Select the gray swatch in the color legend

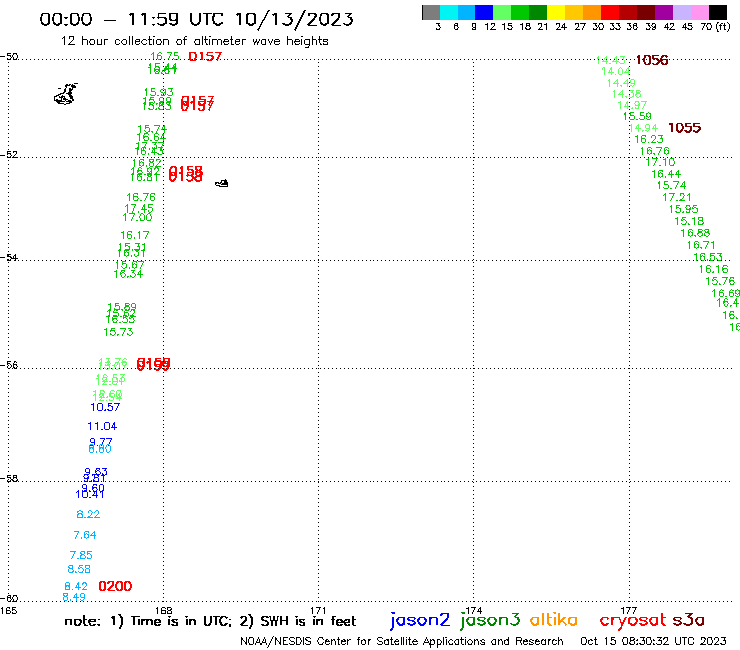click(431, 12)
